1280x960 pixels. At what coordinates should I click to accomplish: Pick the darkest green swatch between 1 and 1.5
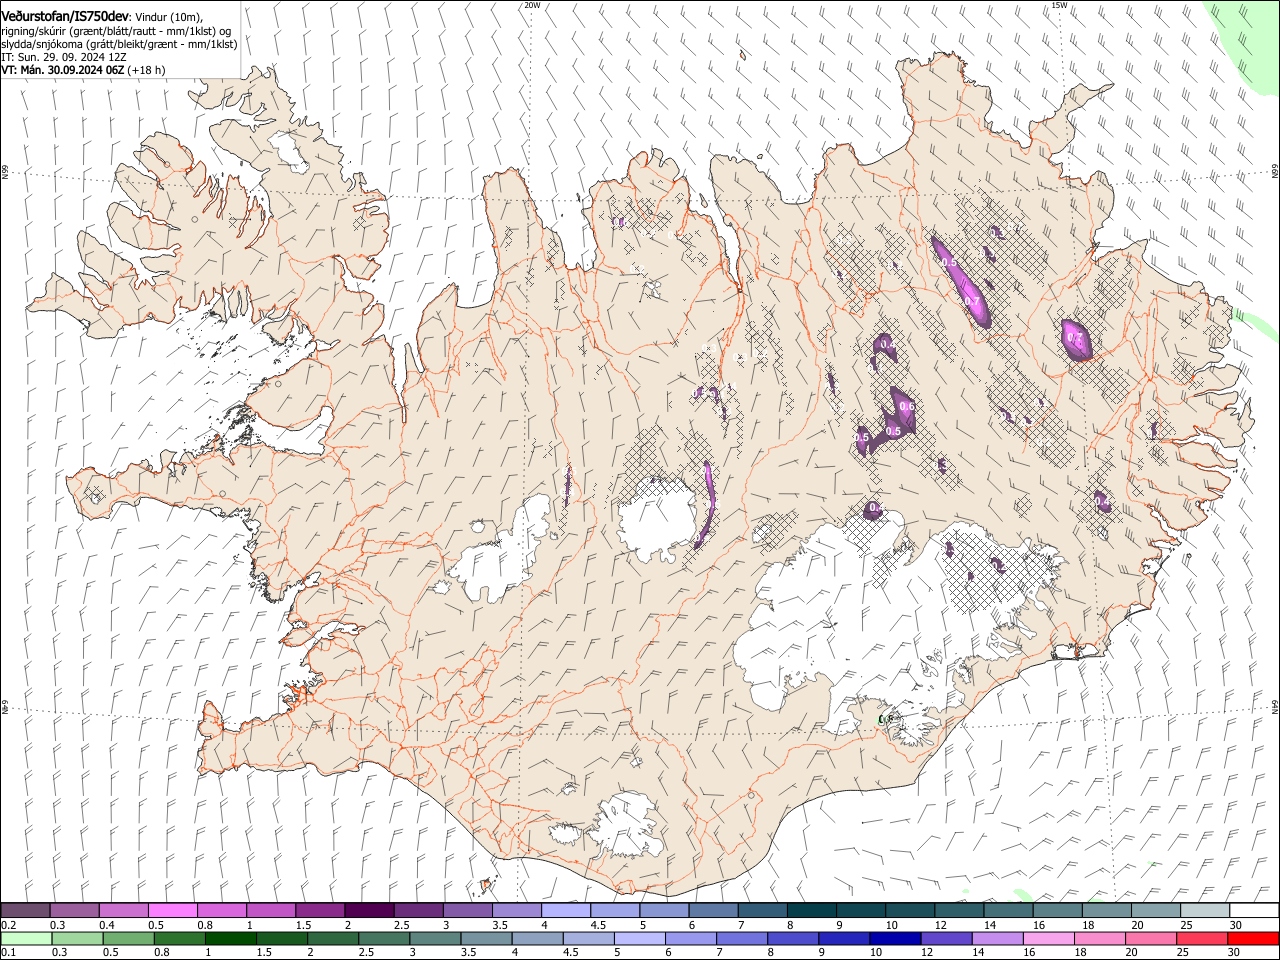click(x=231, y=938)
